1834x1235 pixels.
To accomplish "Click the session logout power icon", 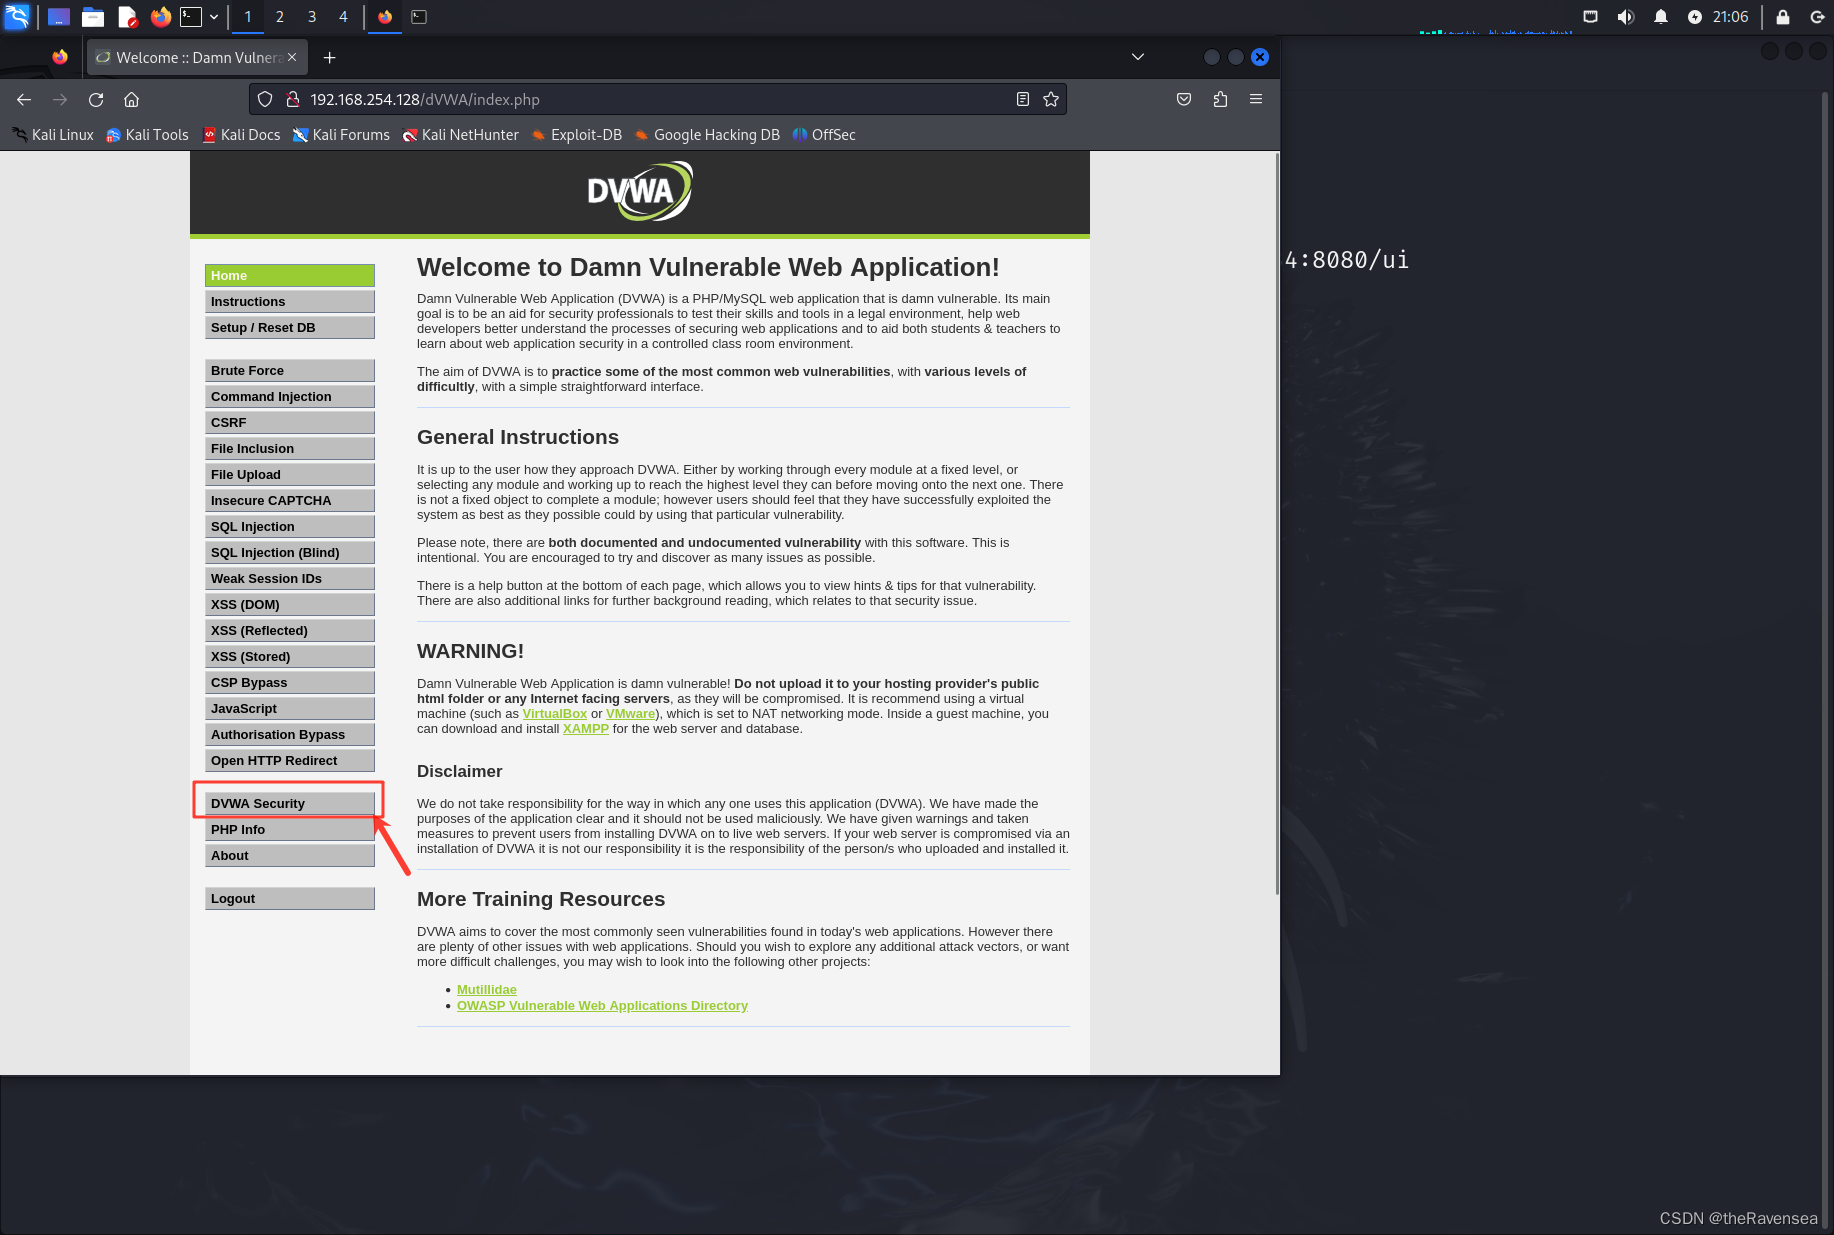I will coord(1817,17).
